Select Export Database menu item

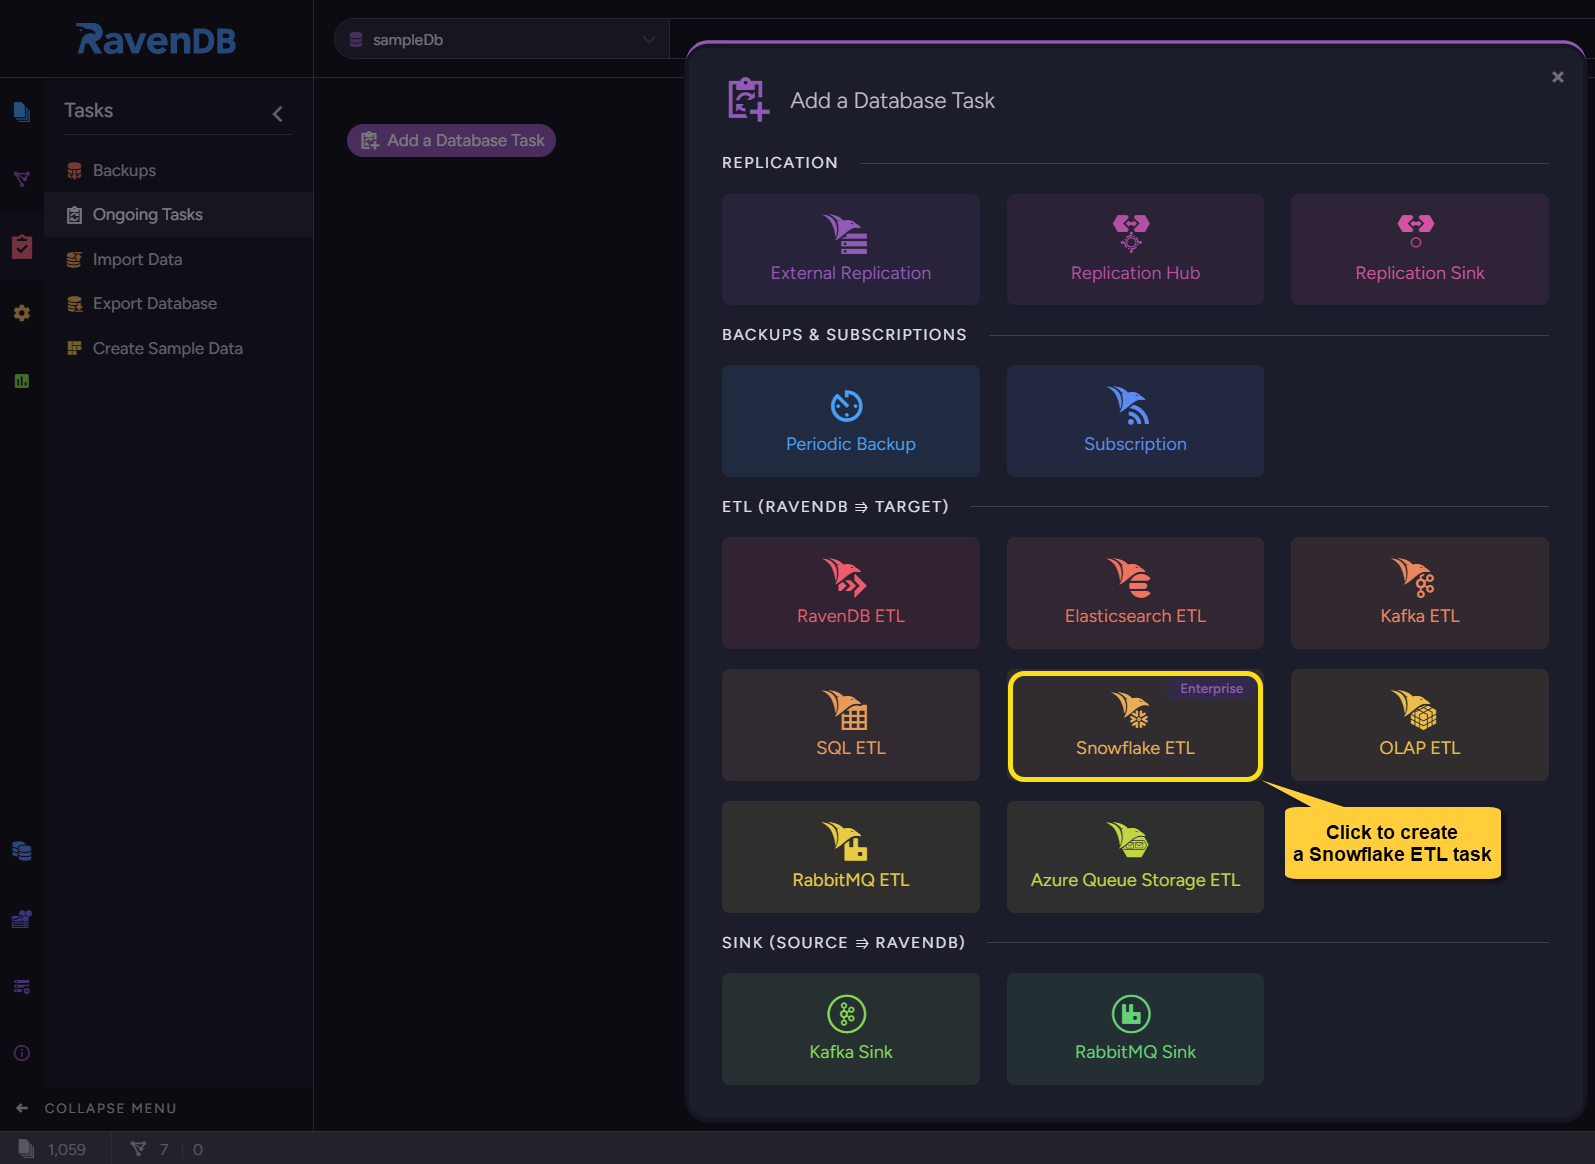(x=178, y=303)
